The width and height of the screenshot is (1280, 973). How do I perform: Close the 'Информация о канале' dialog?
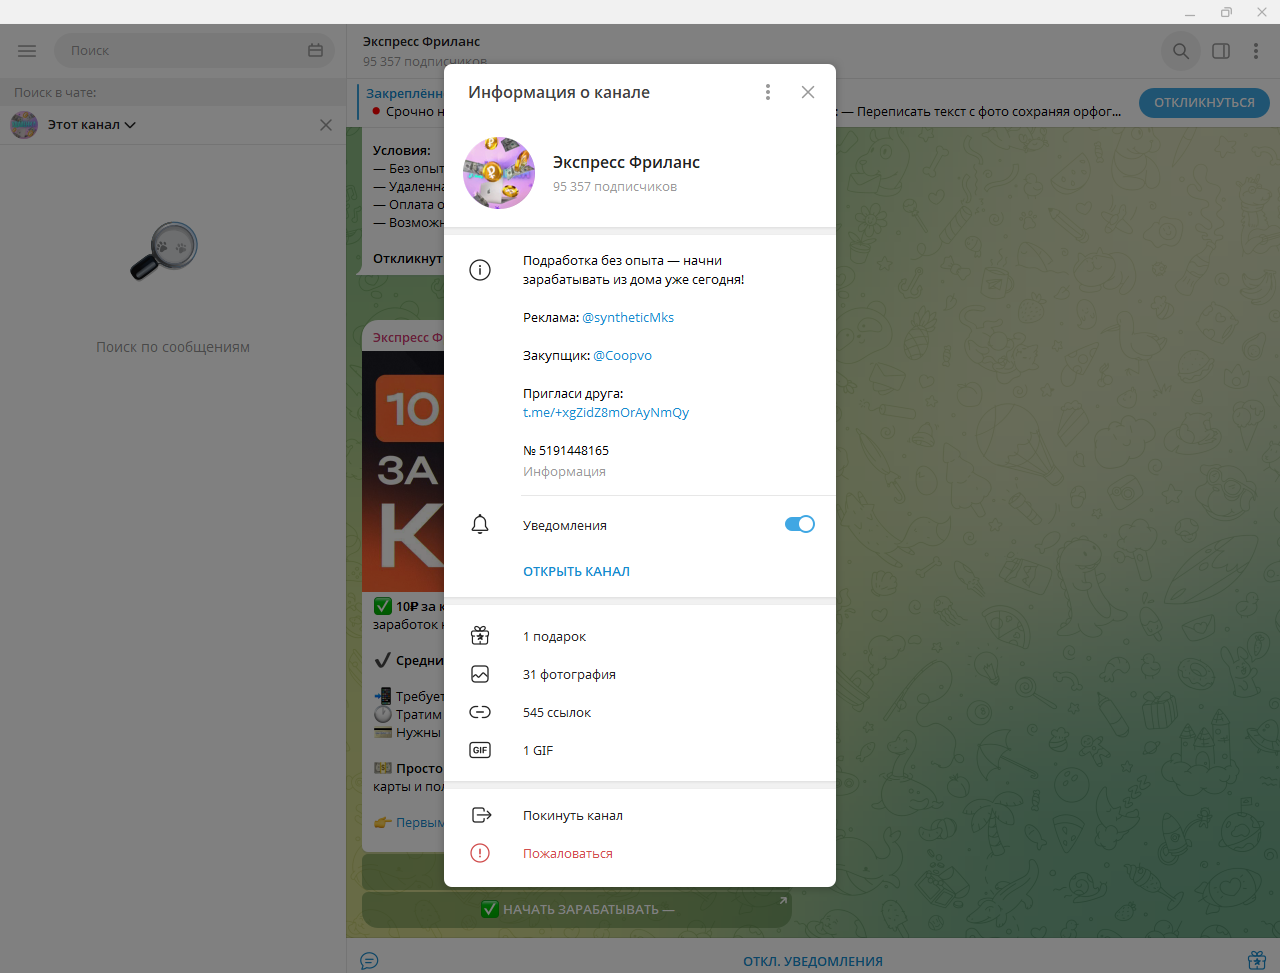(x=808, y=92)
